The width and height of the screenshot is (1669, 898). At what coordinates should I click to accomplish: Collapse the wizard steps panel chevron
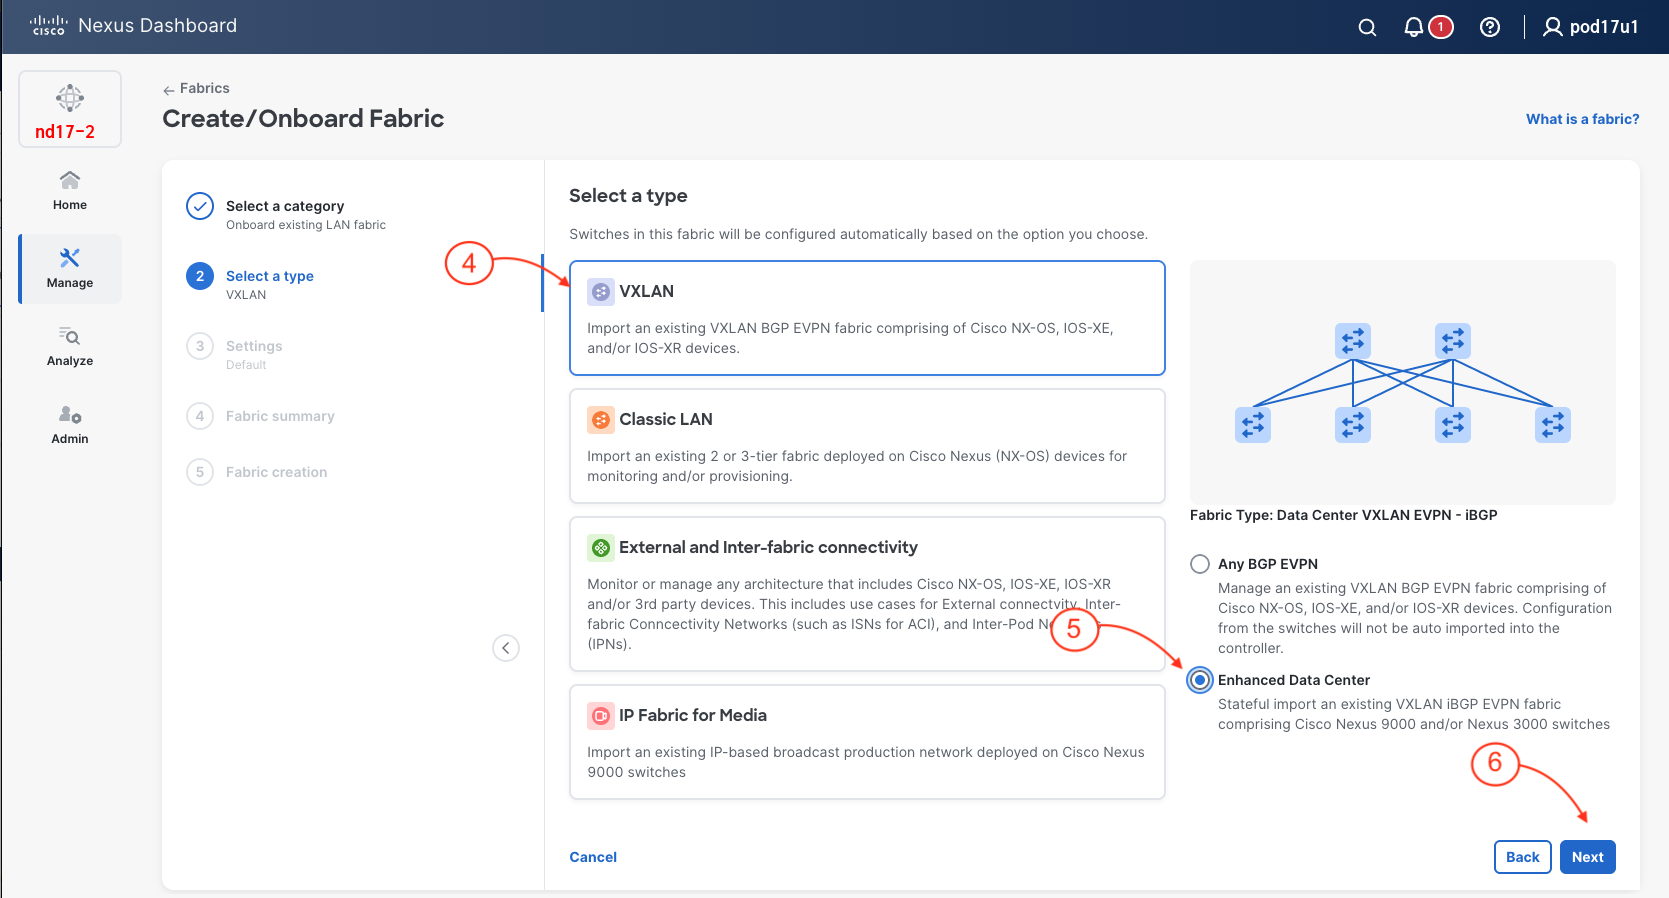pos(506,648)
